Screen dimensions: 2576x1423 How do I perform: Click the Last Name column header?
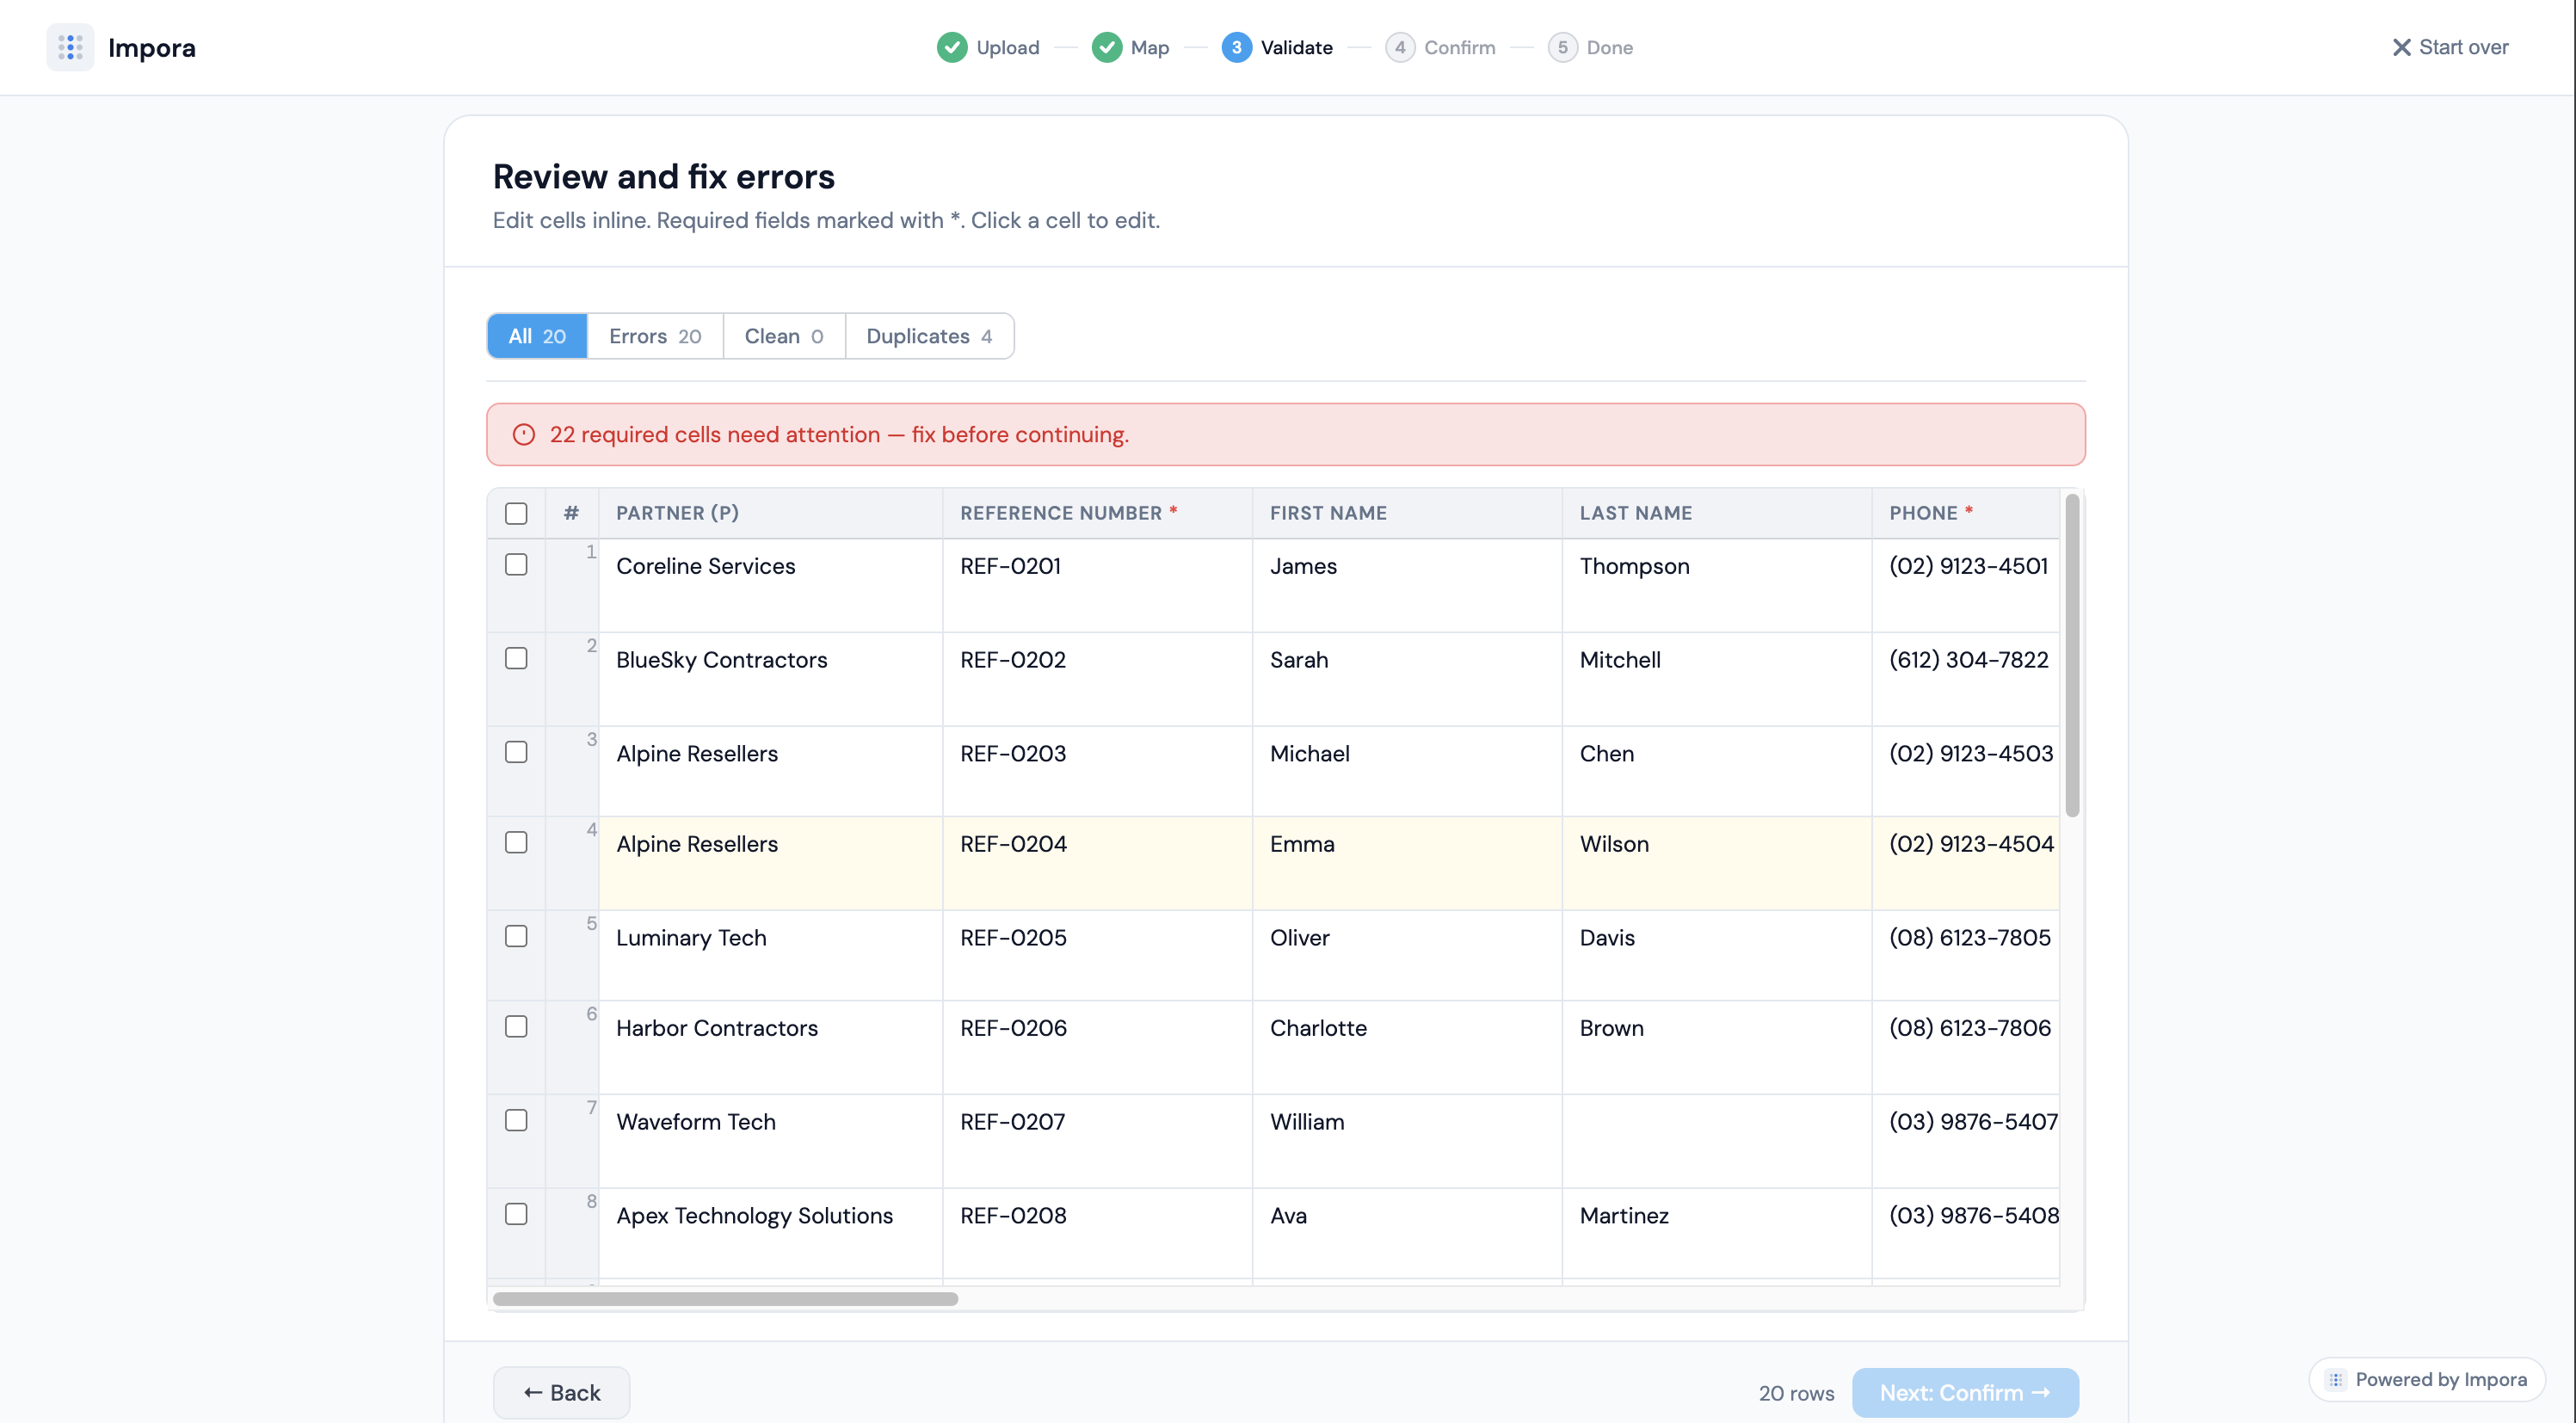click(x=1716, y=513)
